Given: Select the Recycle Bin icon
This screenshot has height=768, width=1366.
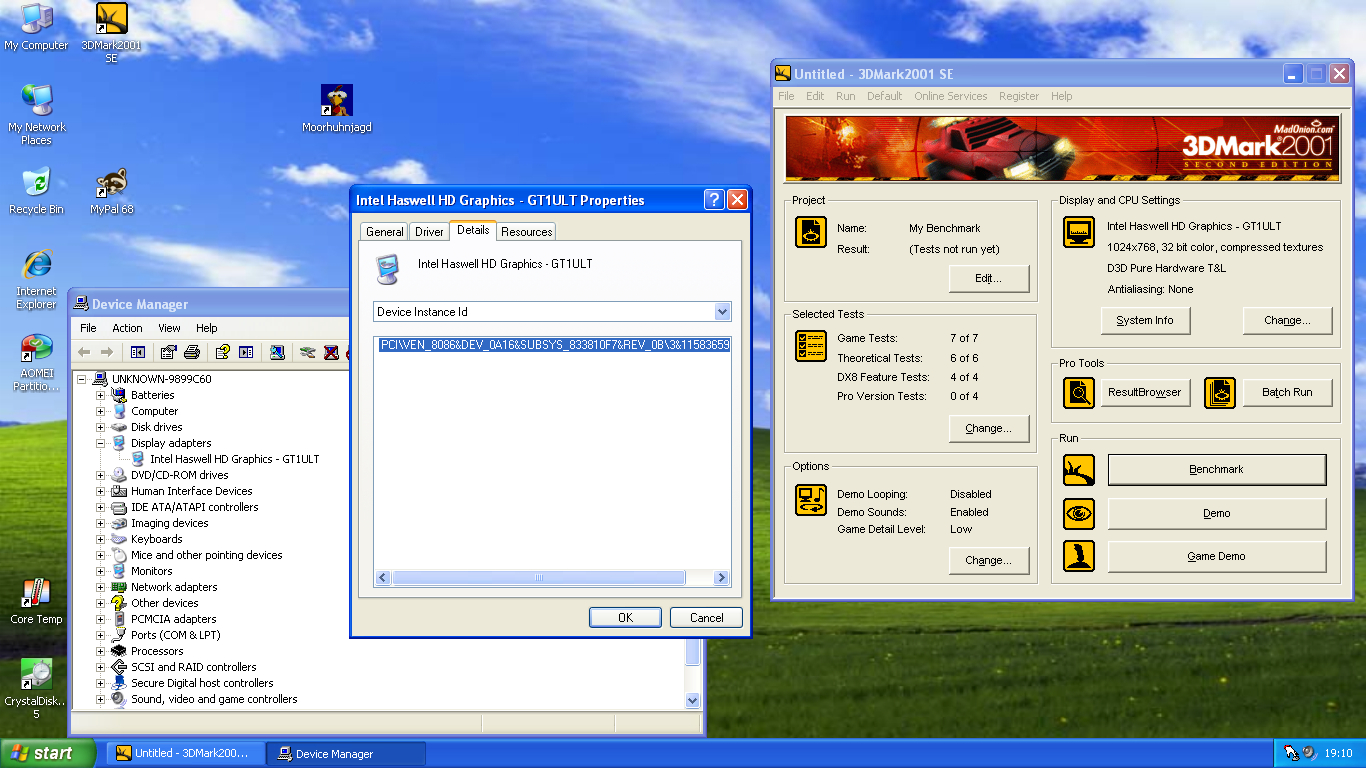Looking at the screenshot, I should [36, 190].
